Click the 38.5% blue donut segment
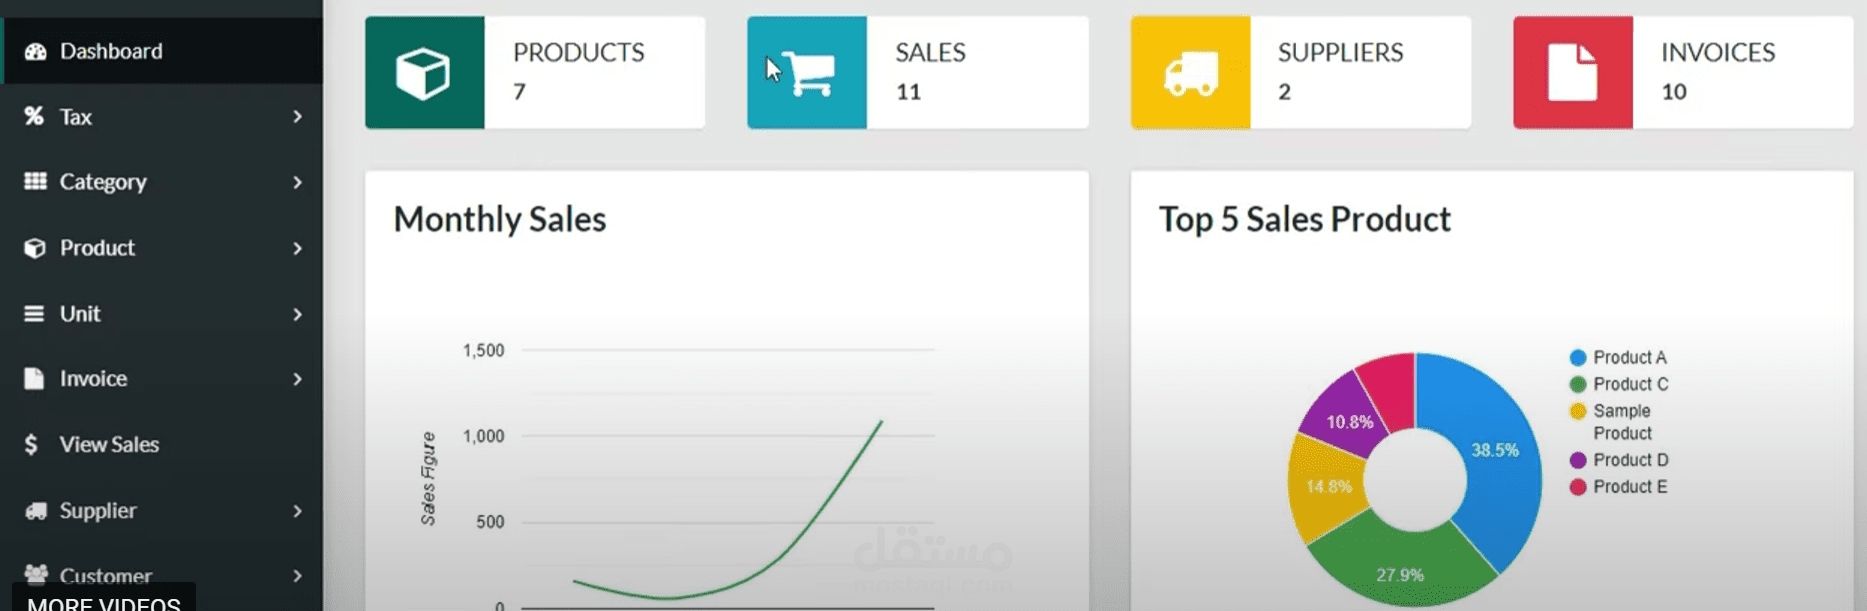 tap(1494, 451)
